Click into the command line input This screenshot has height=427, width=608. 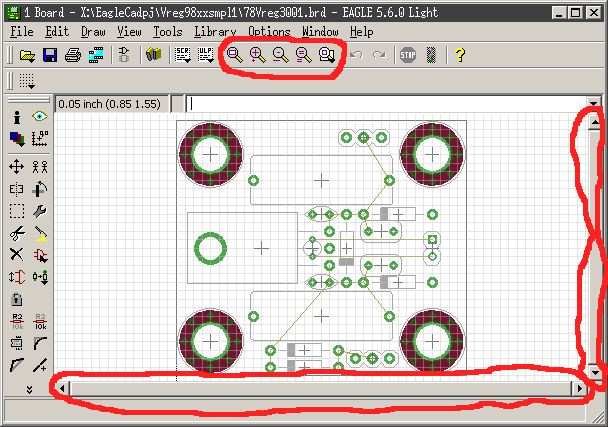pos(386,104)
